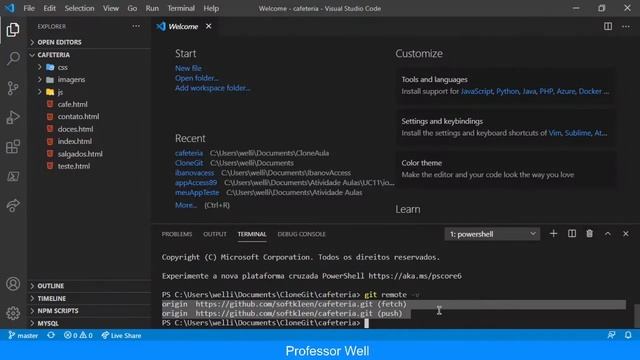Switch to the Problems panel tab
The image size is (640, 360).
pyautogui.click(x=177, y=234)
